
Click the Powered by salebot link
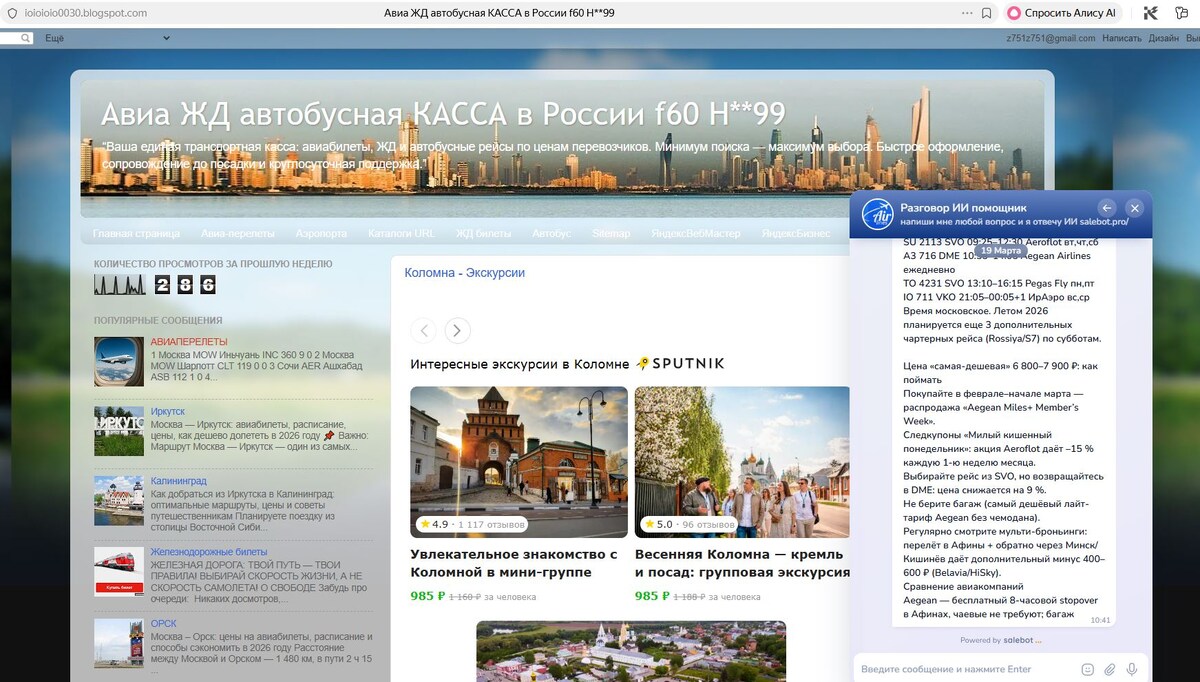click(1001, 640)
